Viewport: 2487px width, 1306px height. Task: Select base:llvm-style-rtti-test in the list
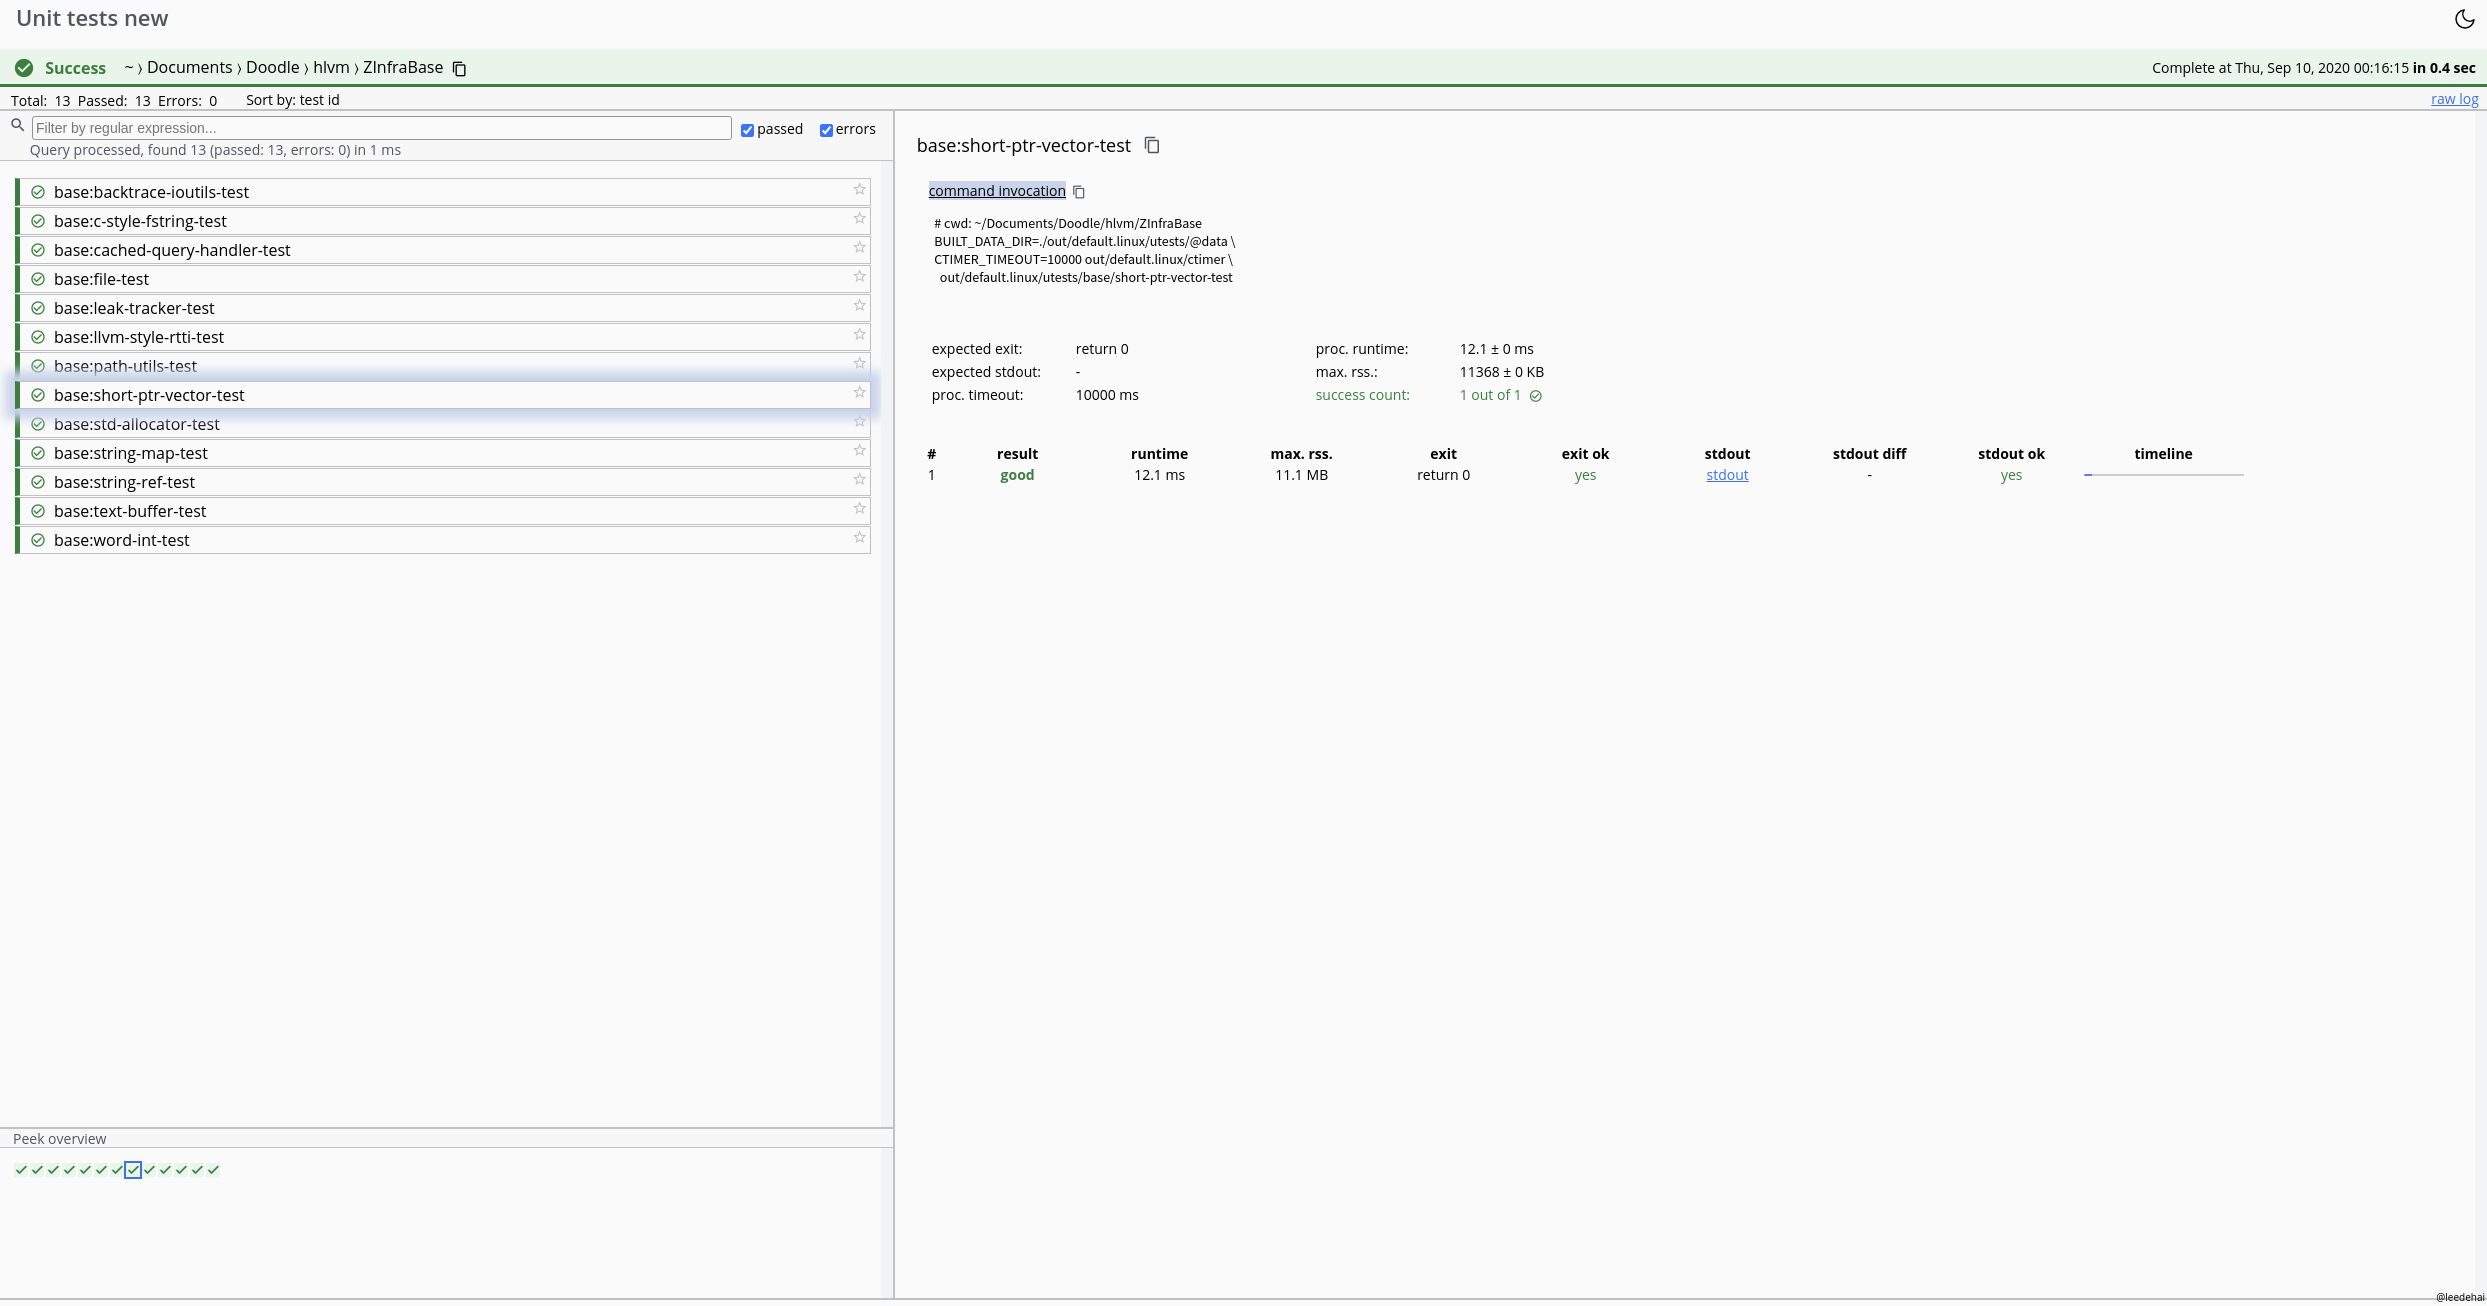click(x=444, y=337)
